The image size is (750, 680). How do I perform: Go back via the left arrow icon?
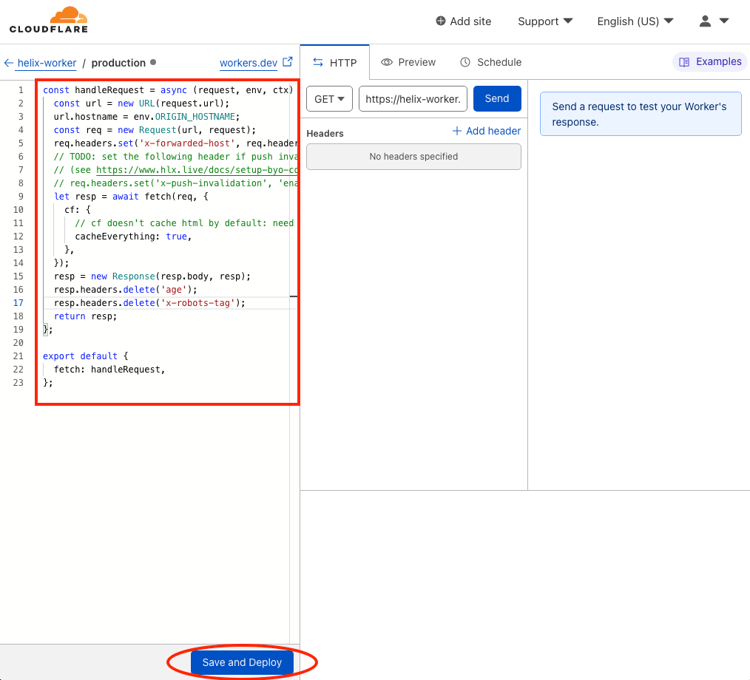pyautogui.click(x=9, y=63)
